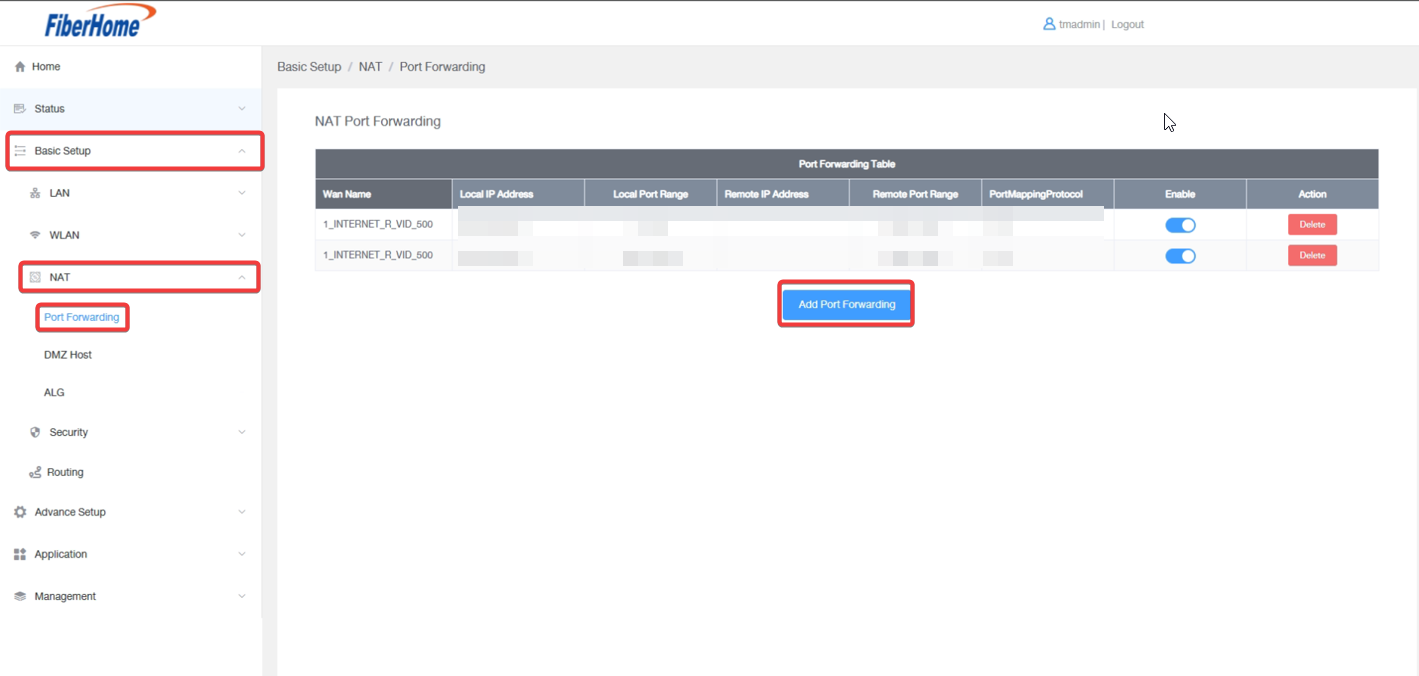The height and width of the screenshot is (676, 1419).
Task: Click the Routing icon in sidebar
Action: click(35, 472)
